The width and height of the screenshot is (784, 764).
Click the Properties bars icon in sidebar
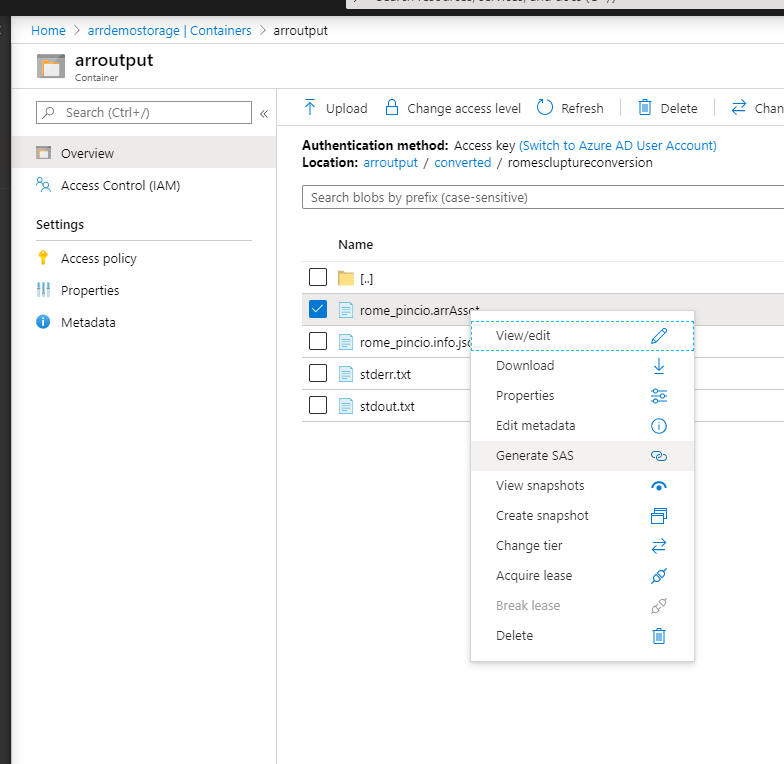44,290
